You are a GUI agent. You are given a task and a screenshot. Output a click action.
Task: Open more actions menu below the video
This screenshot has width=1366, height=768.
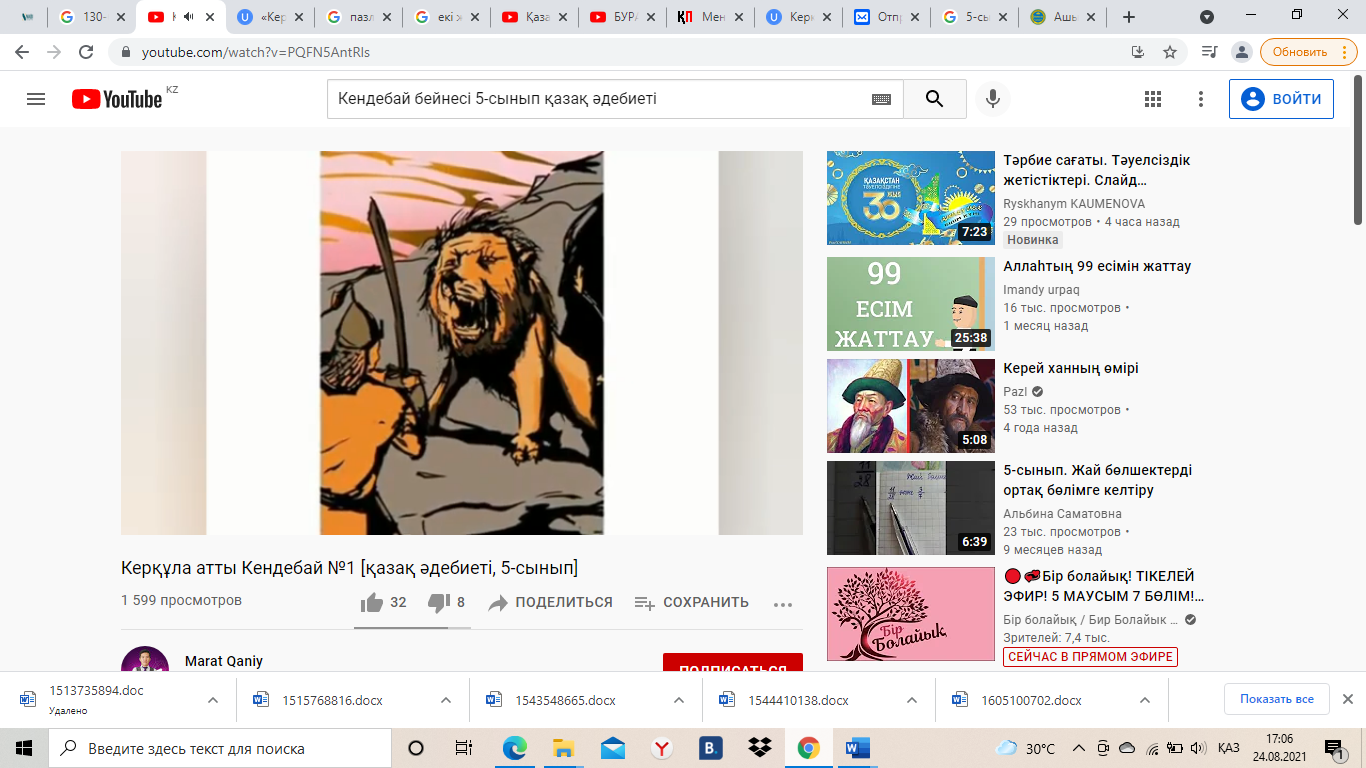783,603
